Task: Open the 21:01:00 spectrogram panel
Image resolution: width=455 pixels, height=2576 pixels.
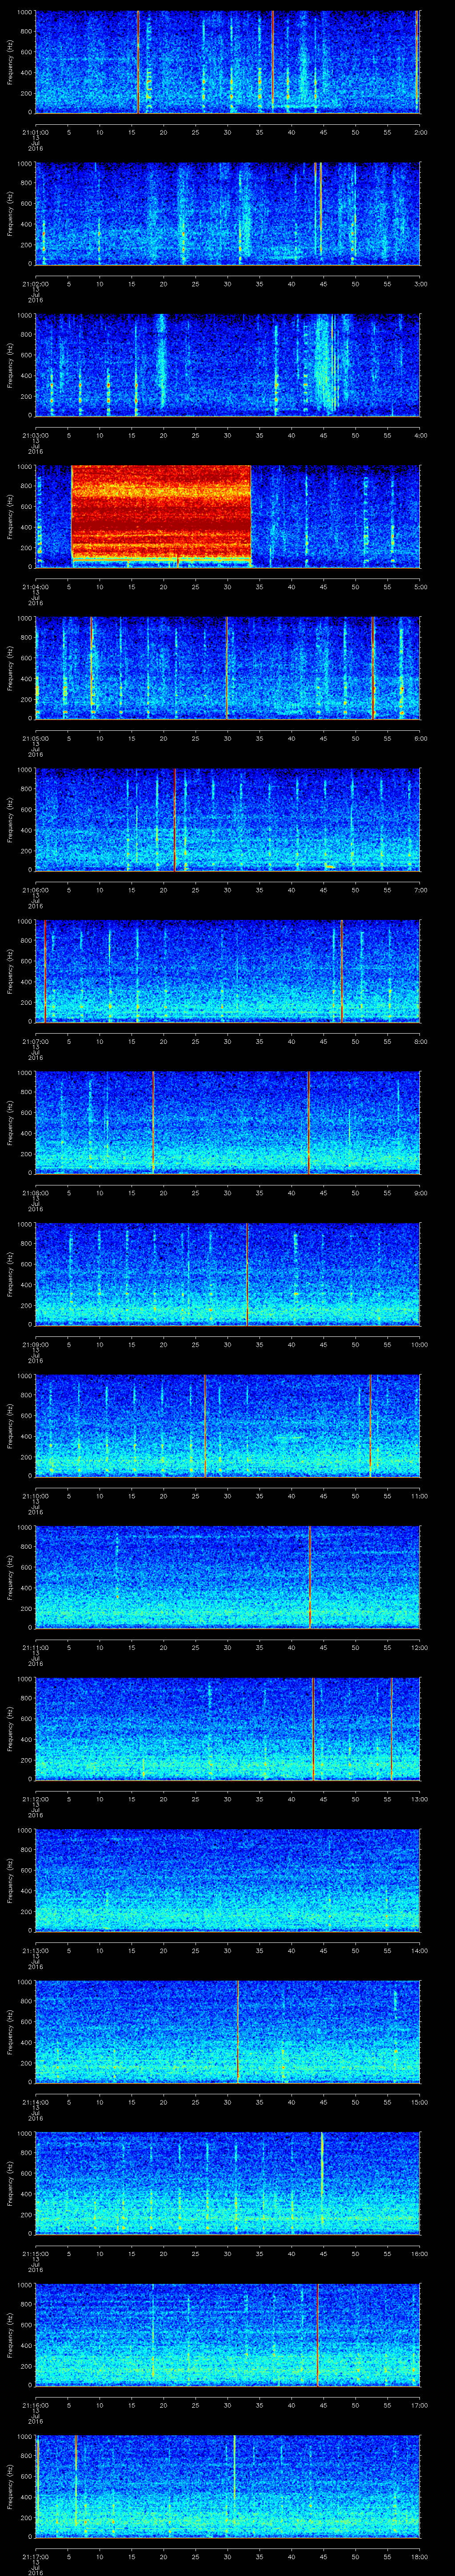Action: pos(227,62)
